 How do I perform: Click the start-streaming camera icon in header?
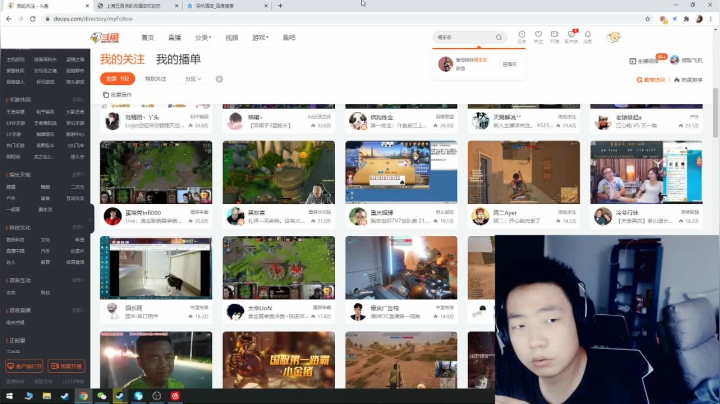[555, 34]
